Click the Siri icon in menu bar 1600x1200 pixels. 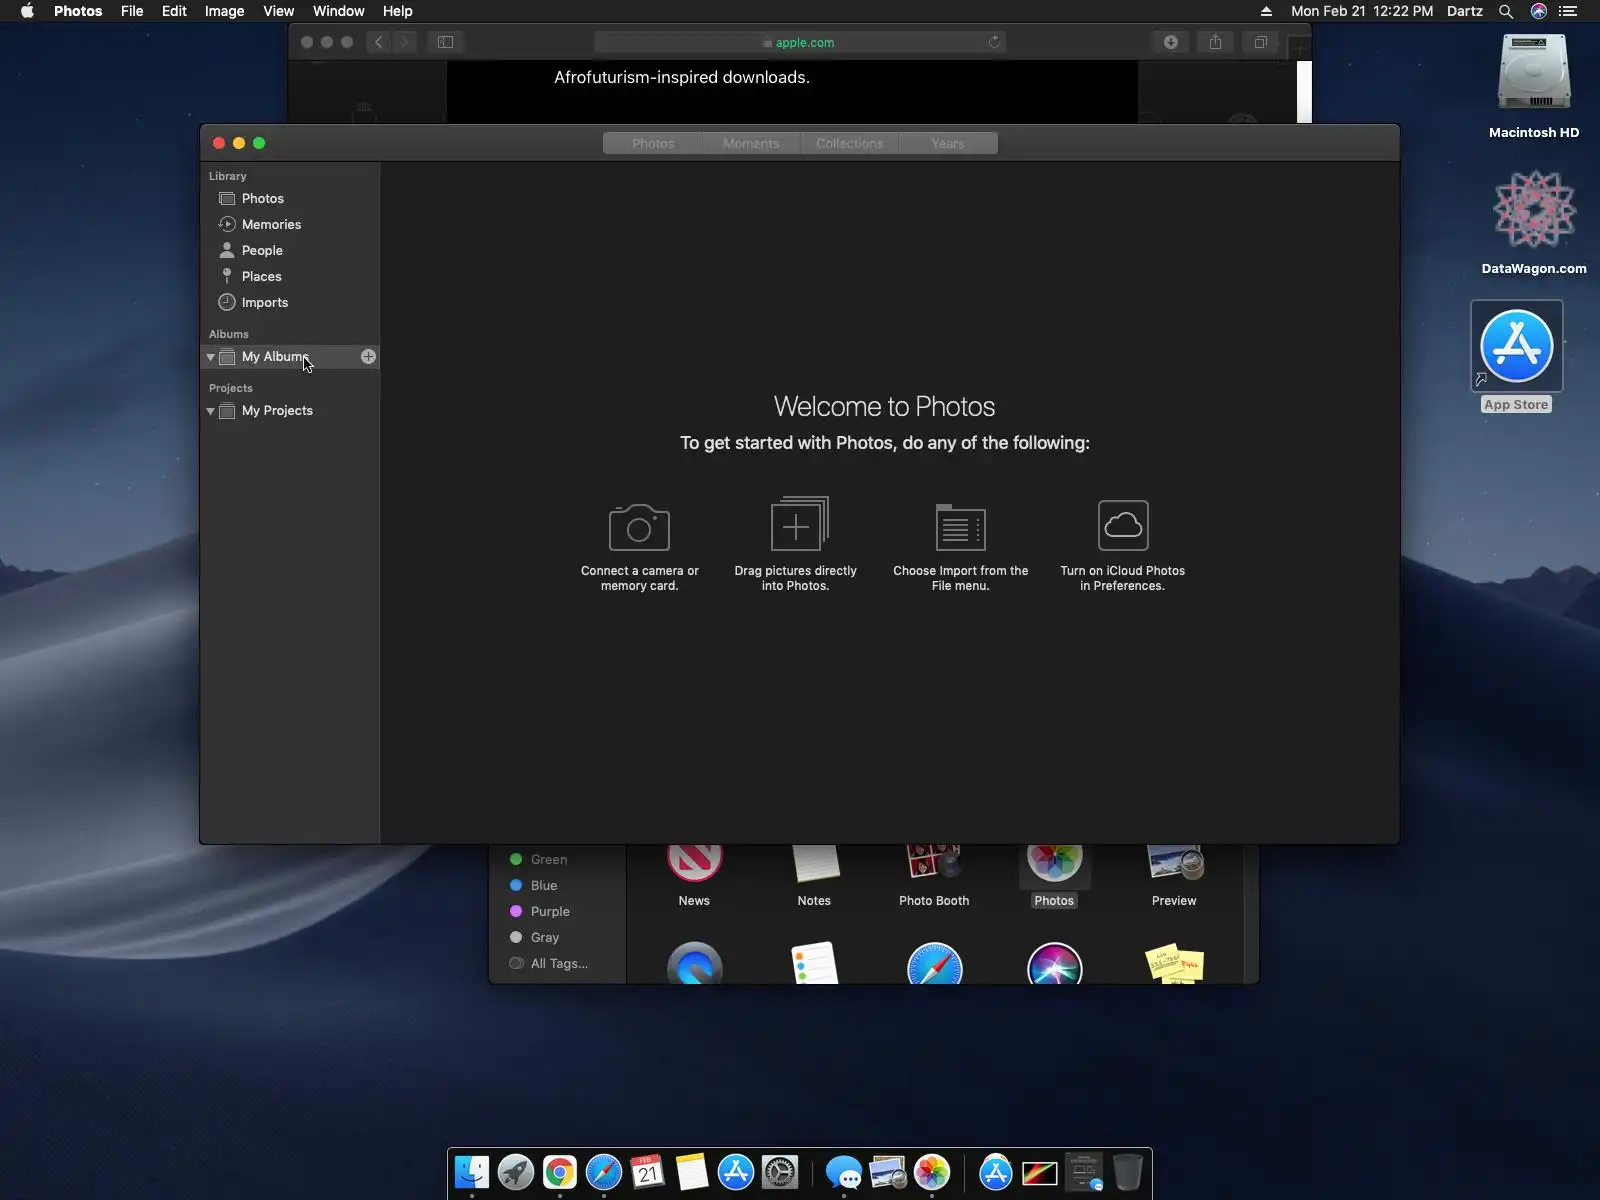click(x=1538, y=11)
